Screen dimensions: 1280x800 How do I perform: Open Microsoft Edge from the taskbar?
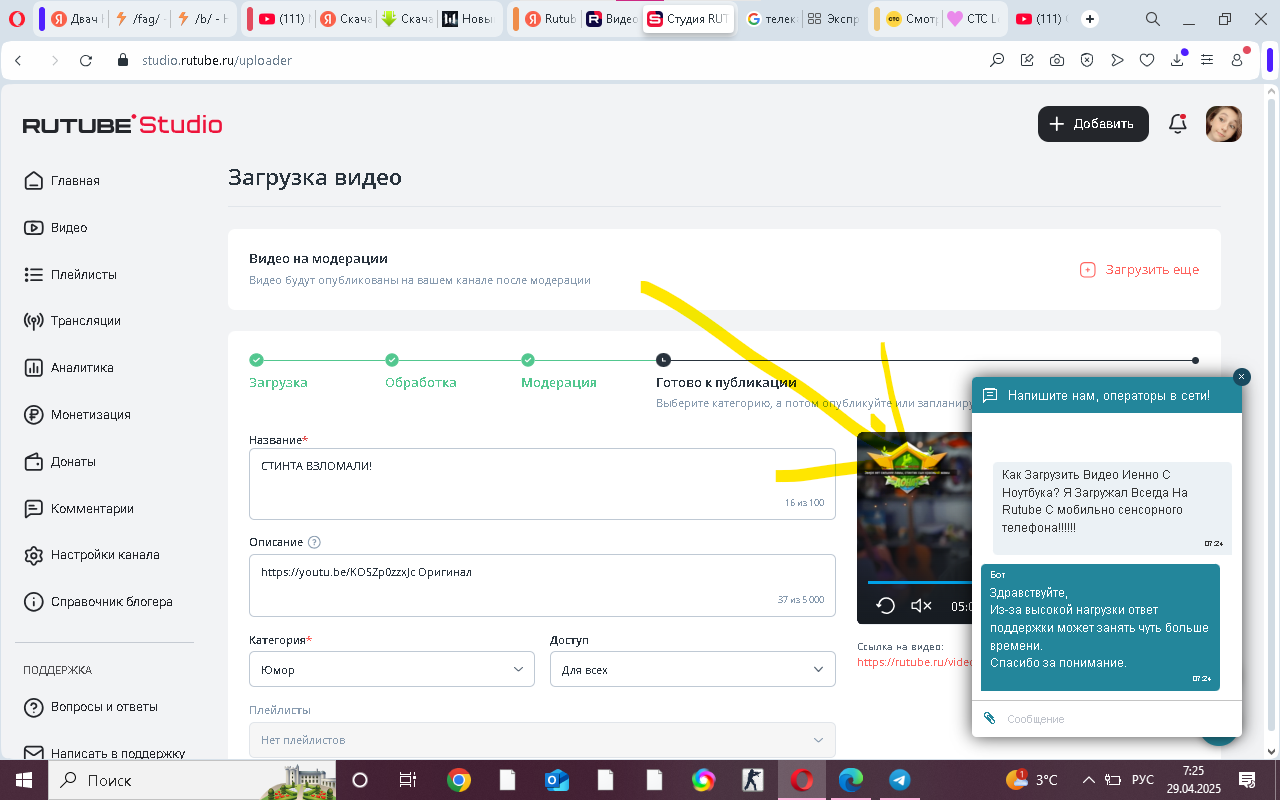pos(851,780)
